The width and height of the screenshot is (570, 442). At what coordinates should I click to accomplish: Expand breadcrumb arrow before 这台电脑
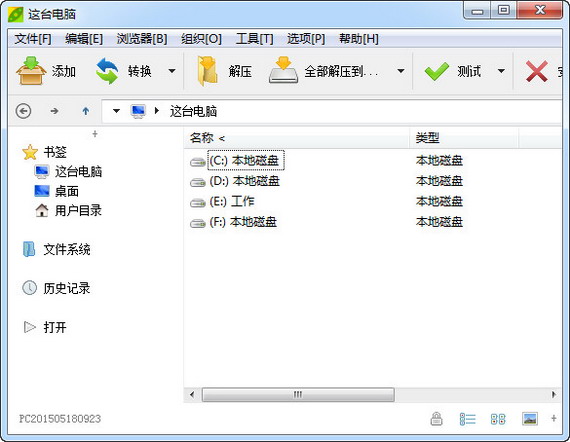(x=157, y=110)
